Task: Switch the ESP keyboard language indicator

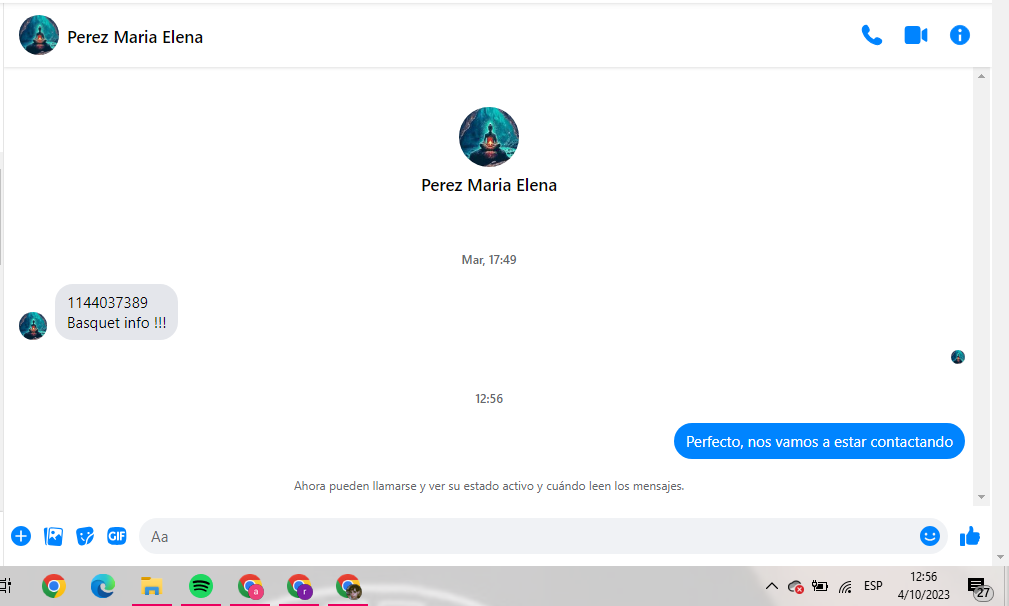Action: tap(873, 586)
